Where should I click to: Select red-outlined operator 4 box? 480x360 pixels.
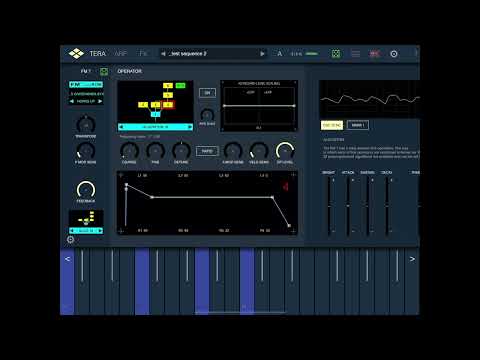pyautogui.click(x=168, y=105)
